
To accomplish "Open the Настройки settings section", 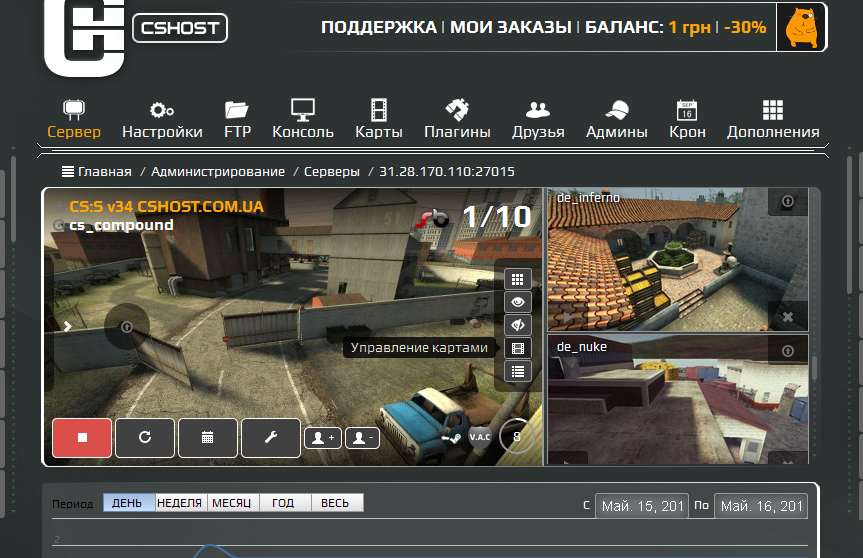I will coord(162,119).
